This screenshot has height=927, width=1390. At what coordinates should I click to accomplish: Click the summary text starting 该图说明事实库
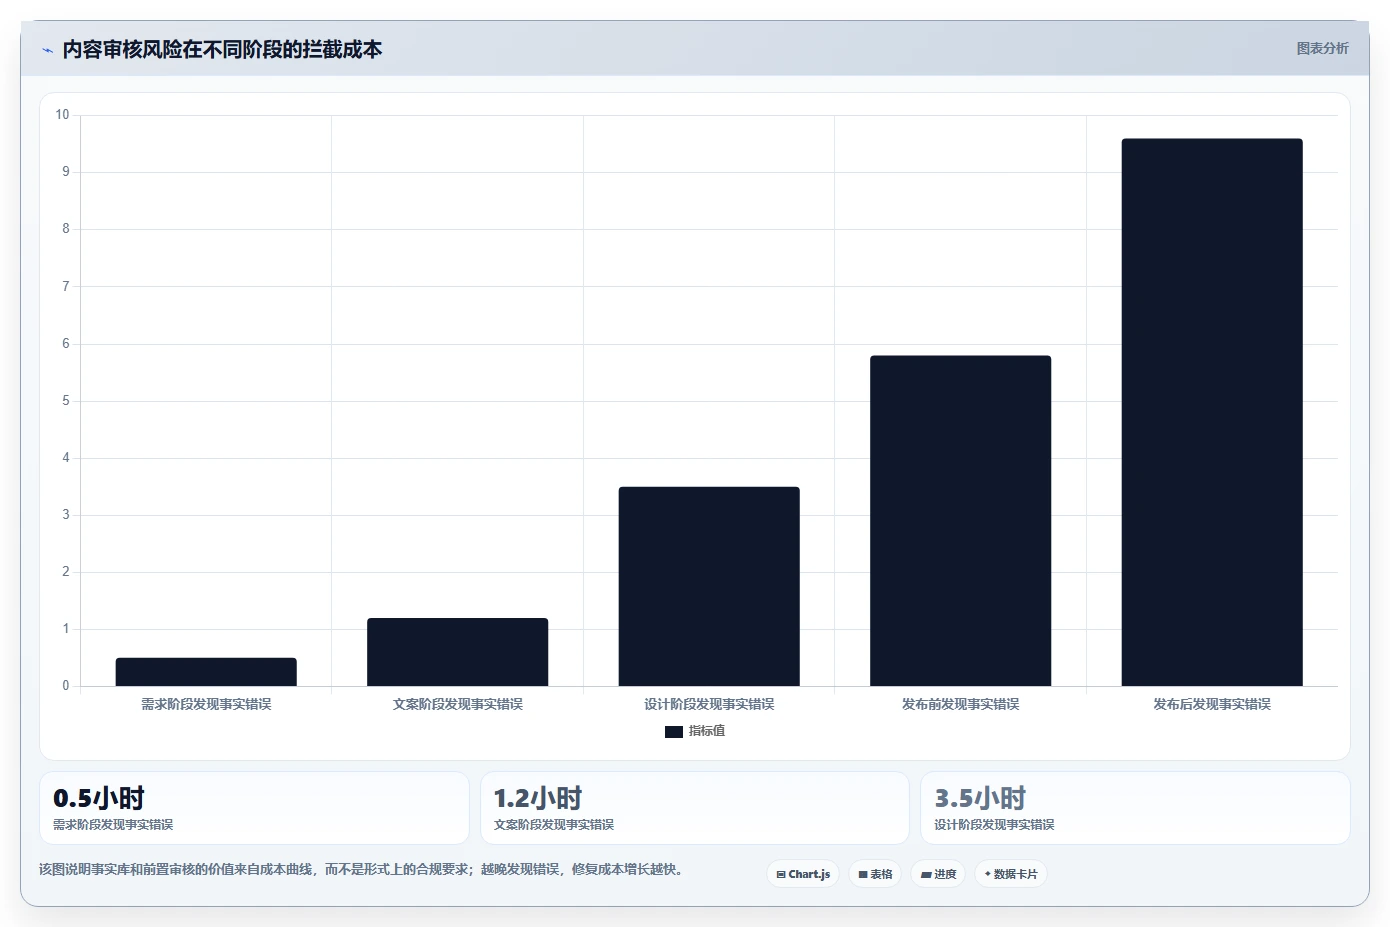pos(363,869)
